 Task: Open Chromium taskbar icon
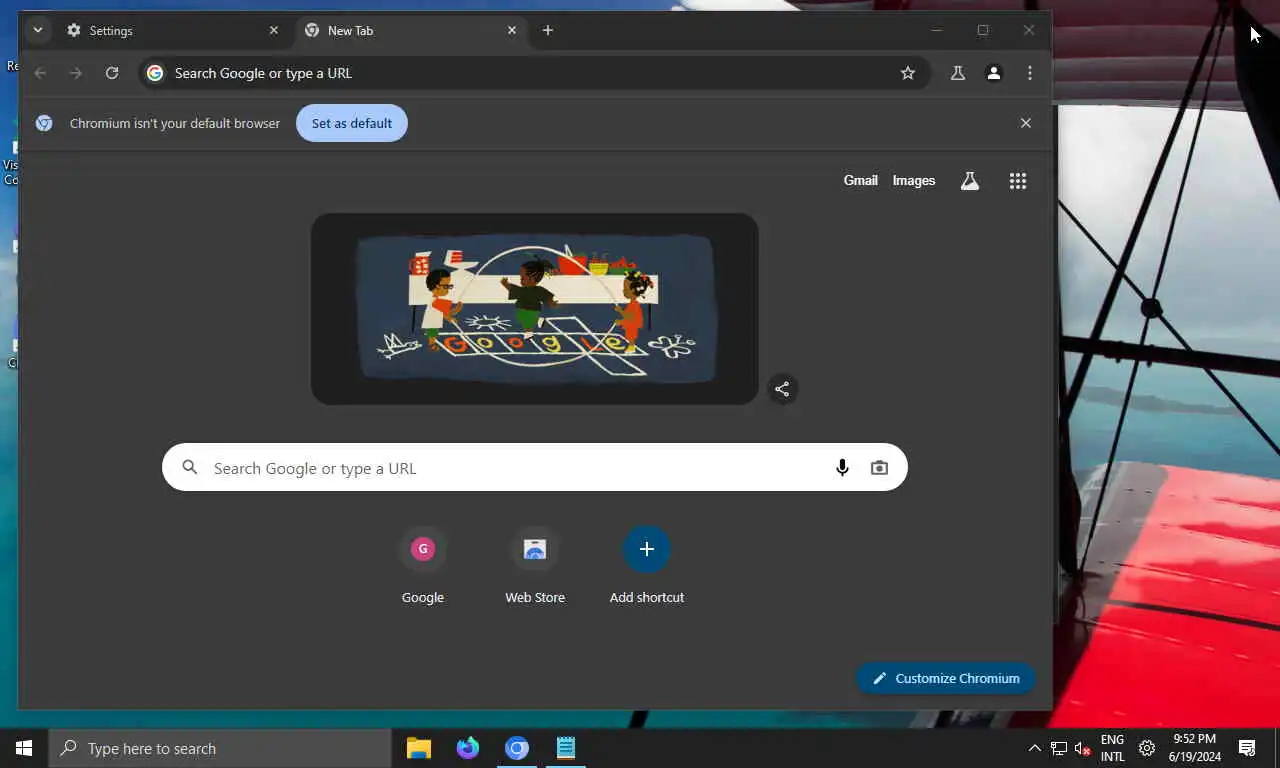[517, 748]
